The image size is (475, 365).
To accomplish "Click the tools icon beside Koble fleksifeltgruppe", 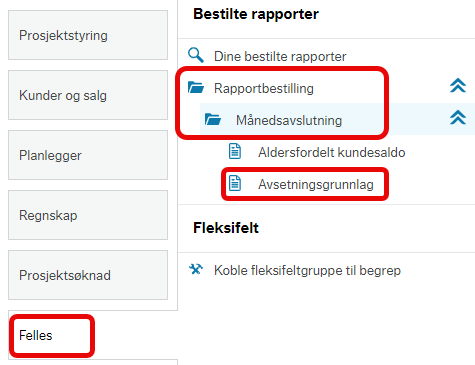I will 196,269.
